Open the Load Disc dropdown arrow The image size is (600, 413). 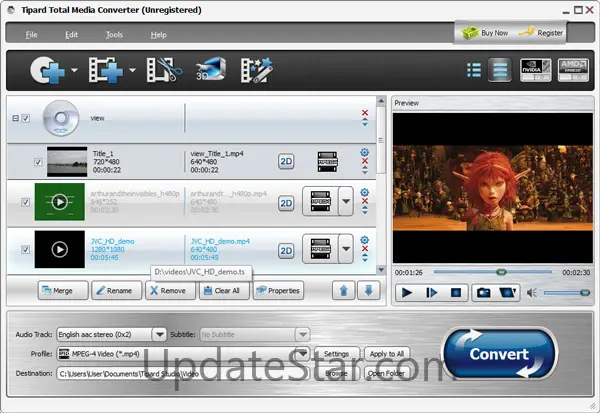click(74, 70)
